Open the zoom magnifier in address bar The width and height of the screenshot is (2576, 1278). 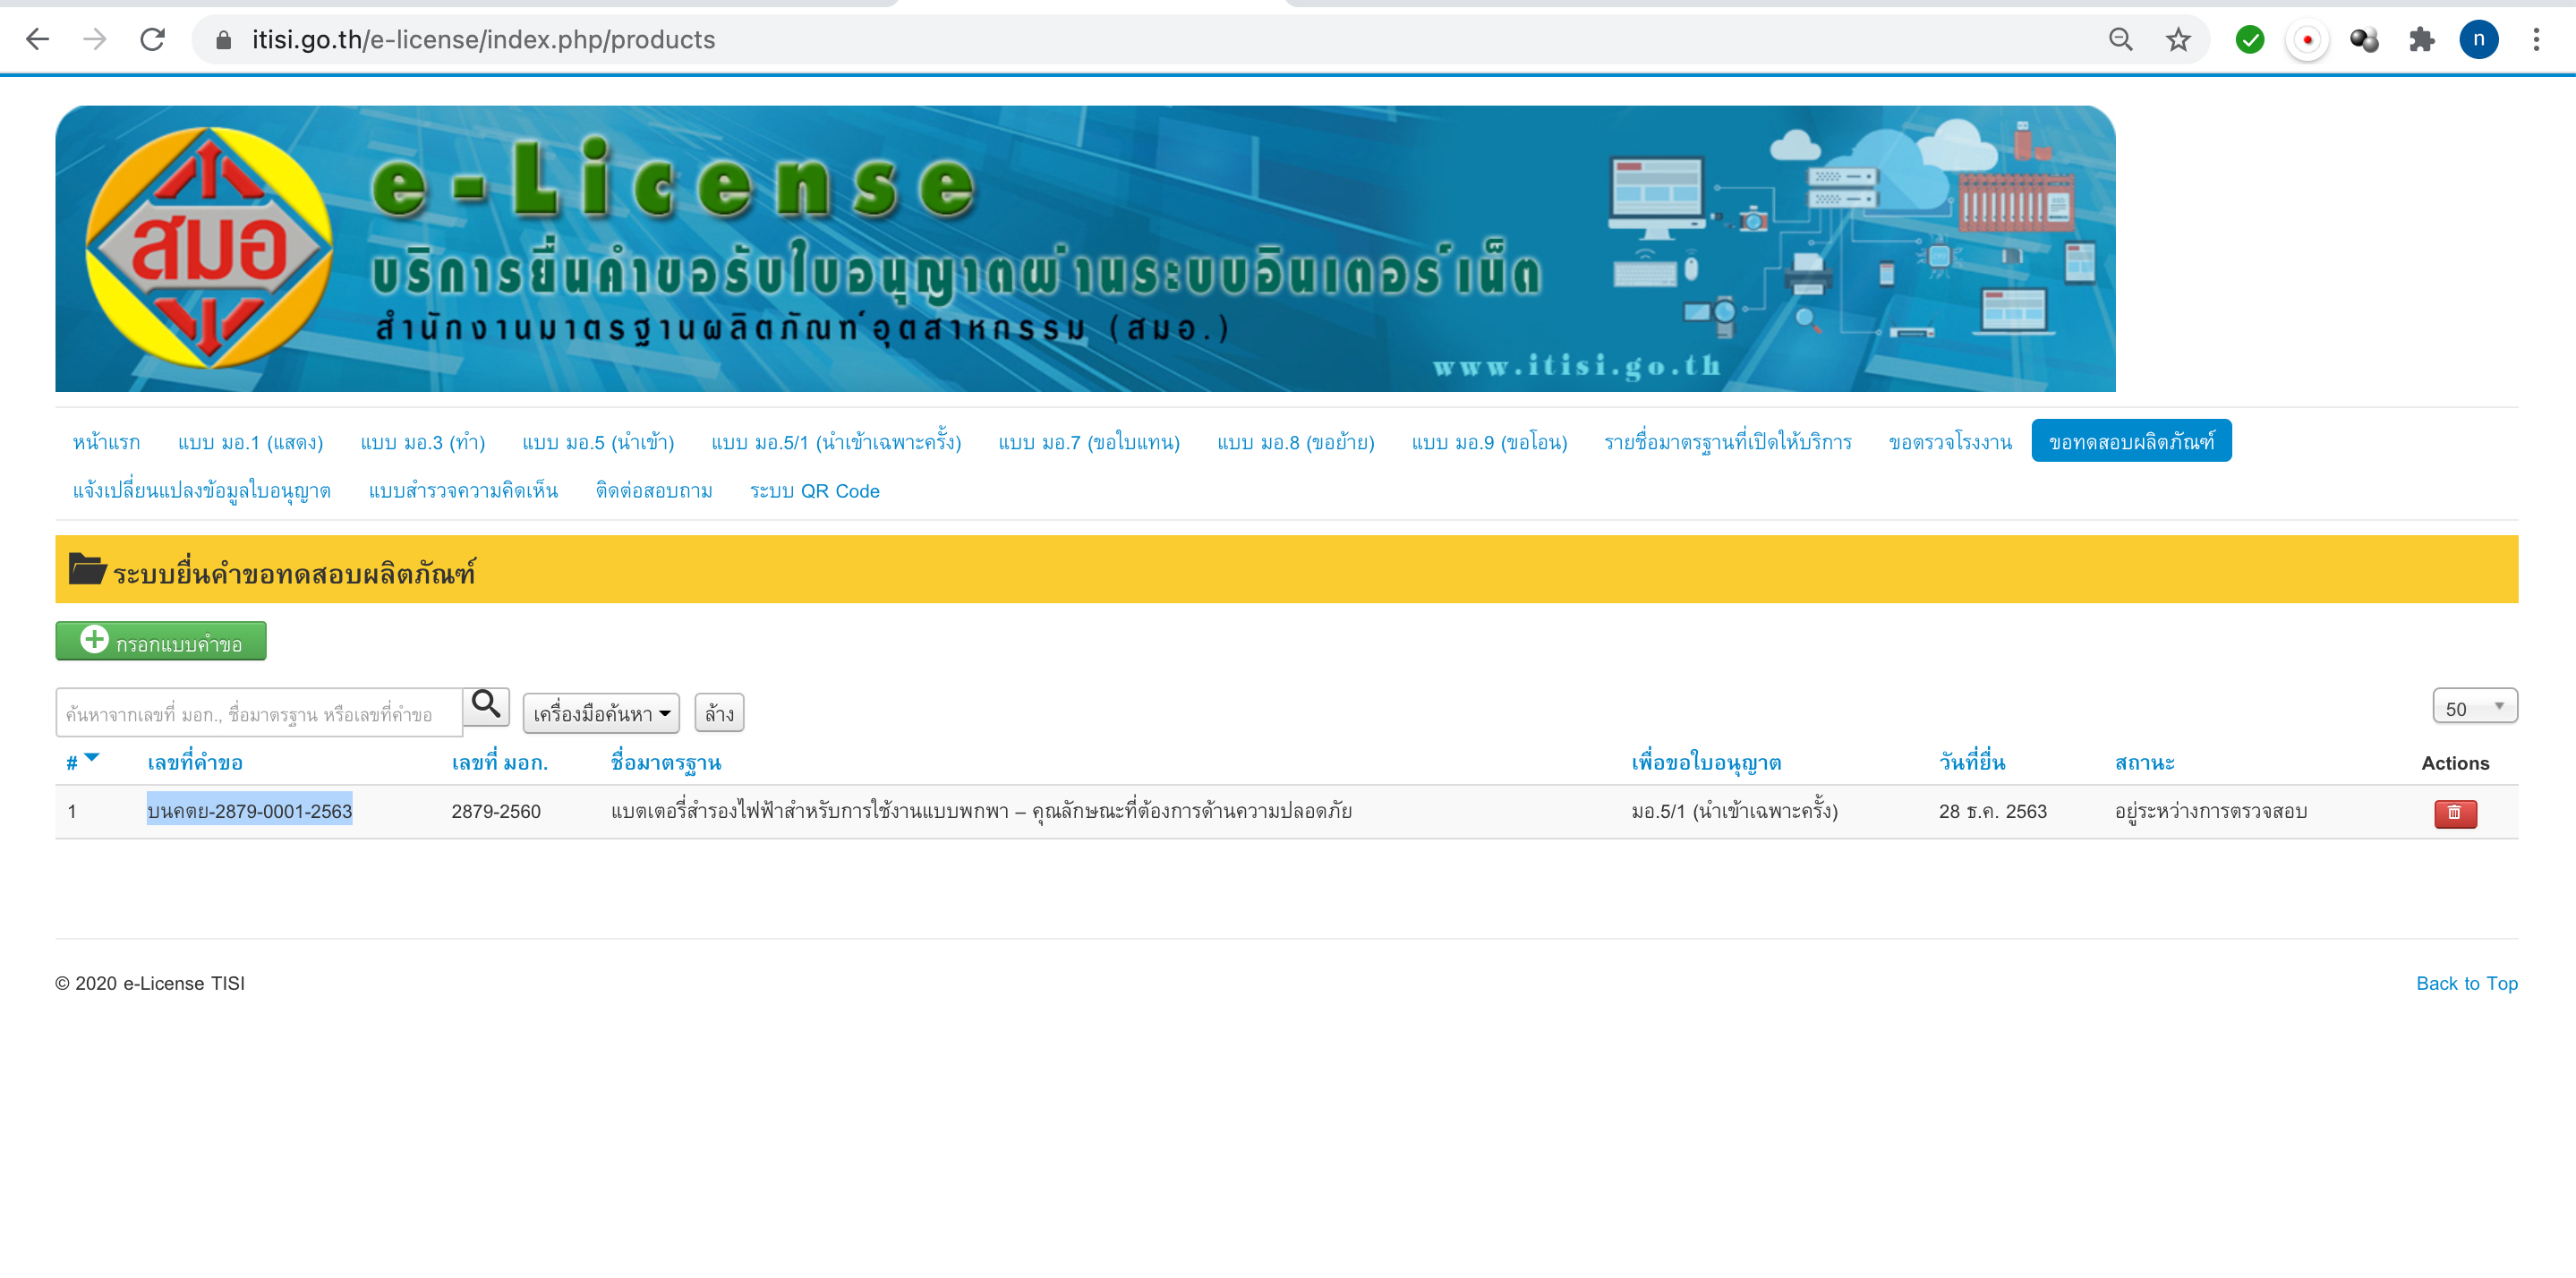click(x=2120, y=40)
